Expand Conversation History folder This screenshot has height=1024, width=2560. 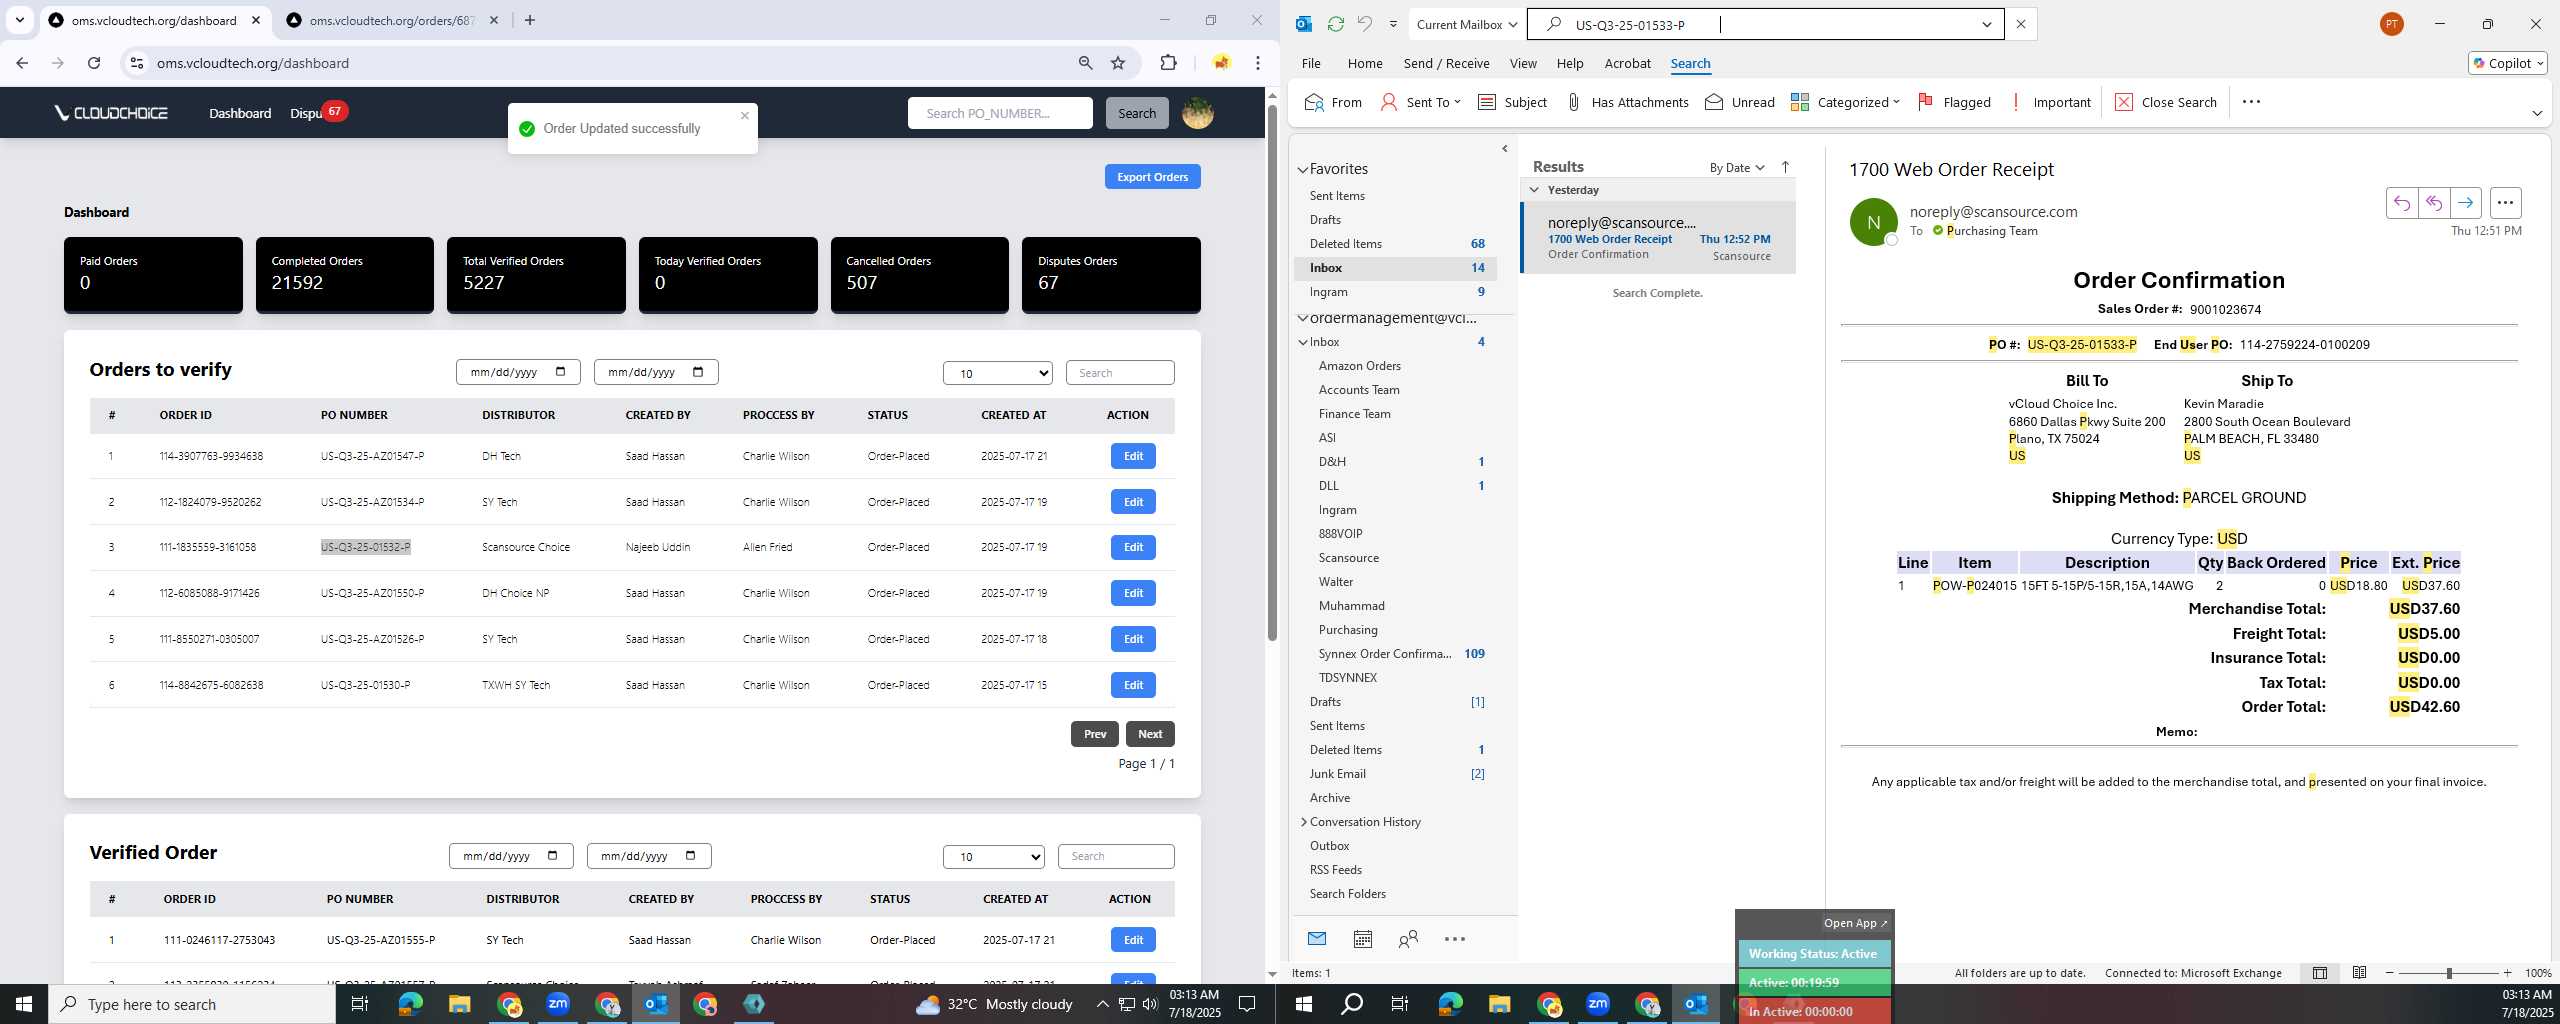pyautogui.click(x=1303, y=822)
